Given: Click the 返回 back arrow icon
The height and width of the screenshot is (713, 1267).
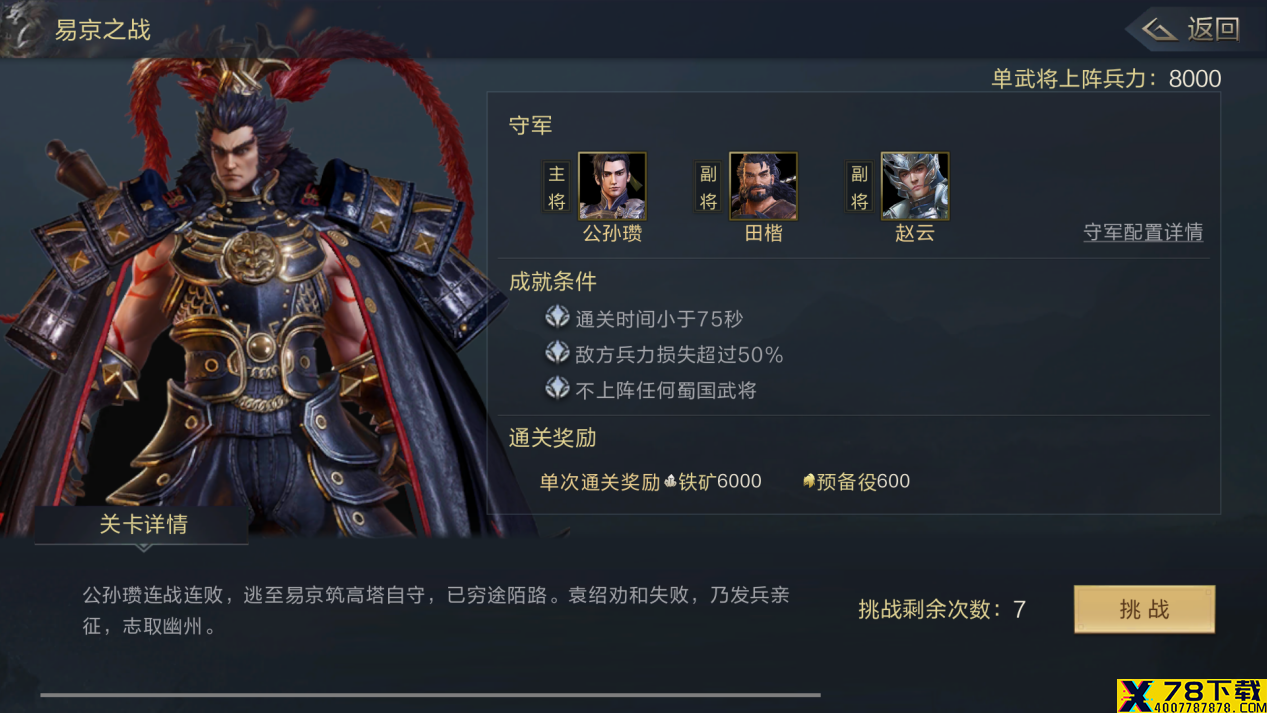Looking at the screenshot, I should (1159, 29).
